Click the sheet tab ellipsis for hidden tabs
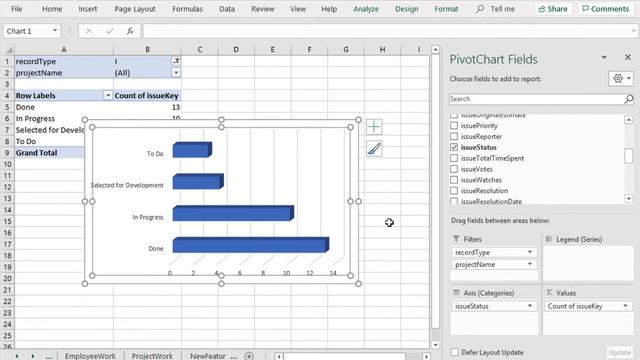640x360 pixels. pos(49,356)
